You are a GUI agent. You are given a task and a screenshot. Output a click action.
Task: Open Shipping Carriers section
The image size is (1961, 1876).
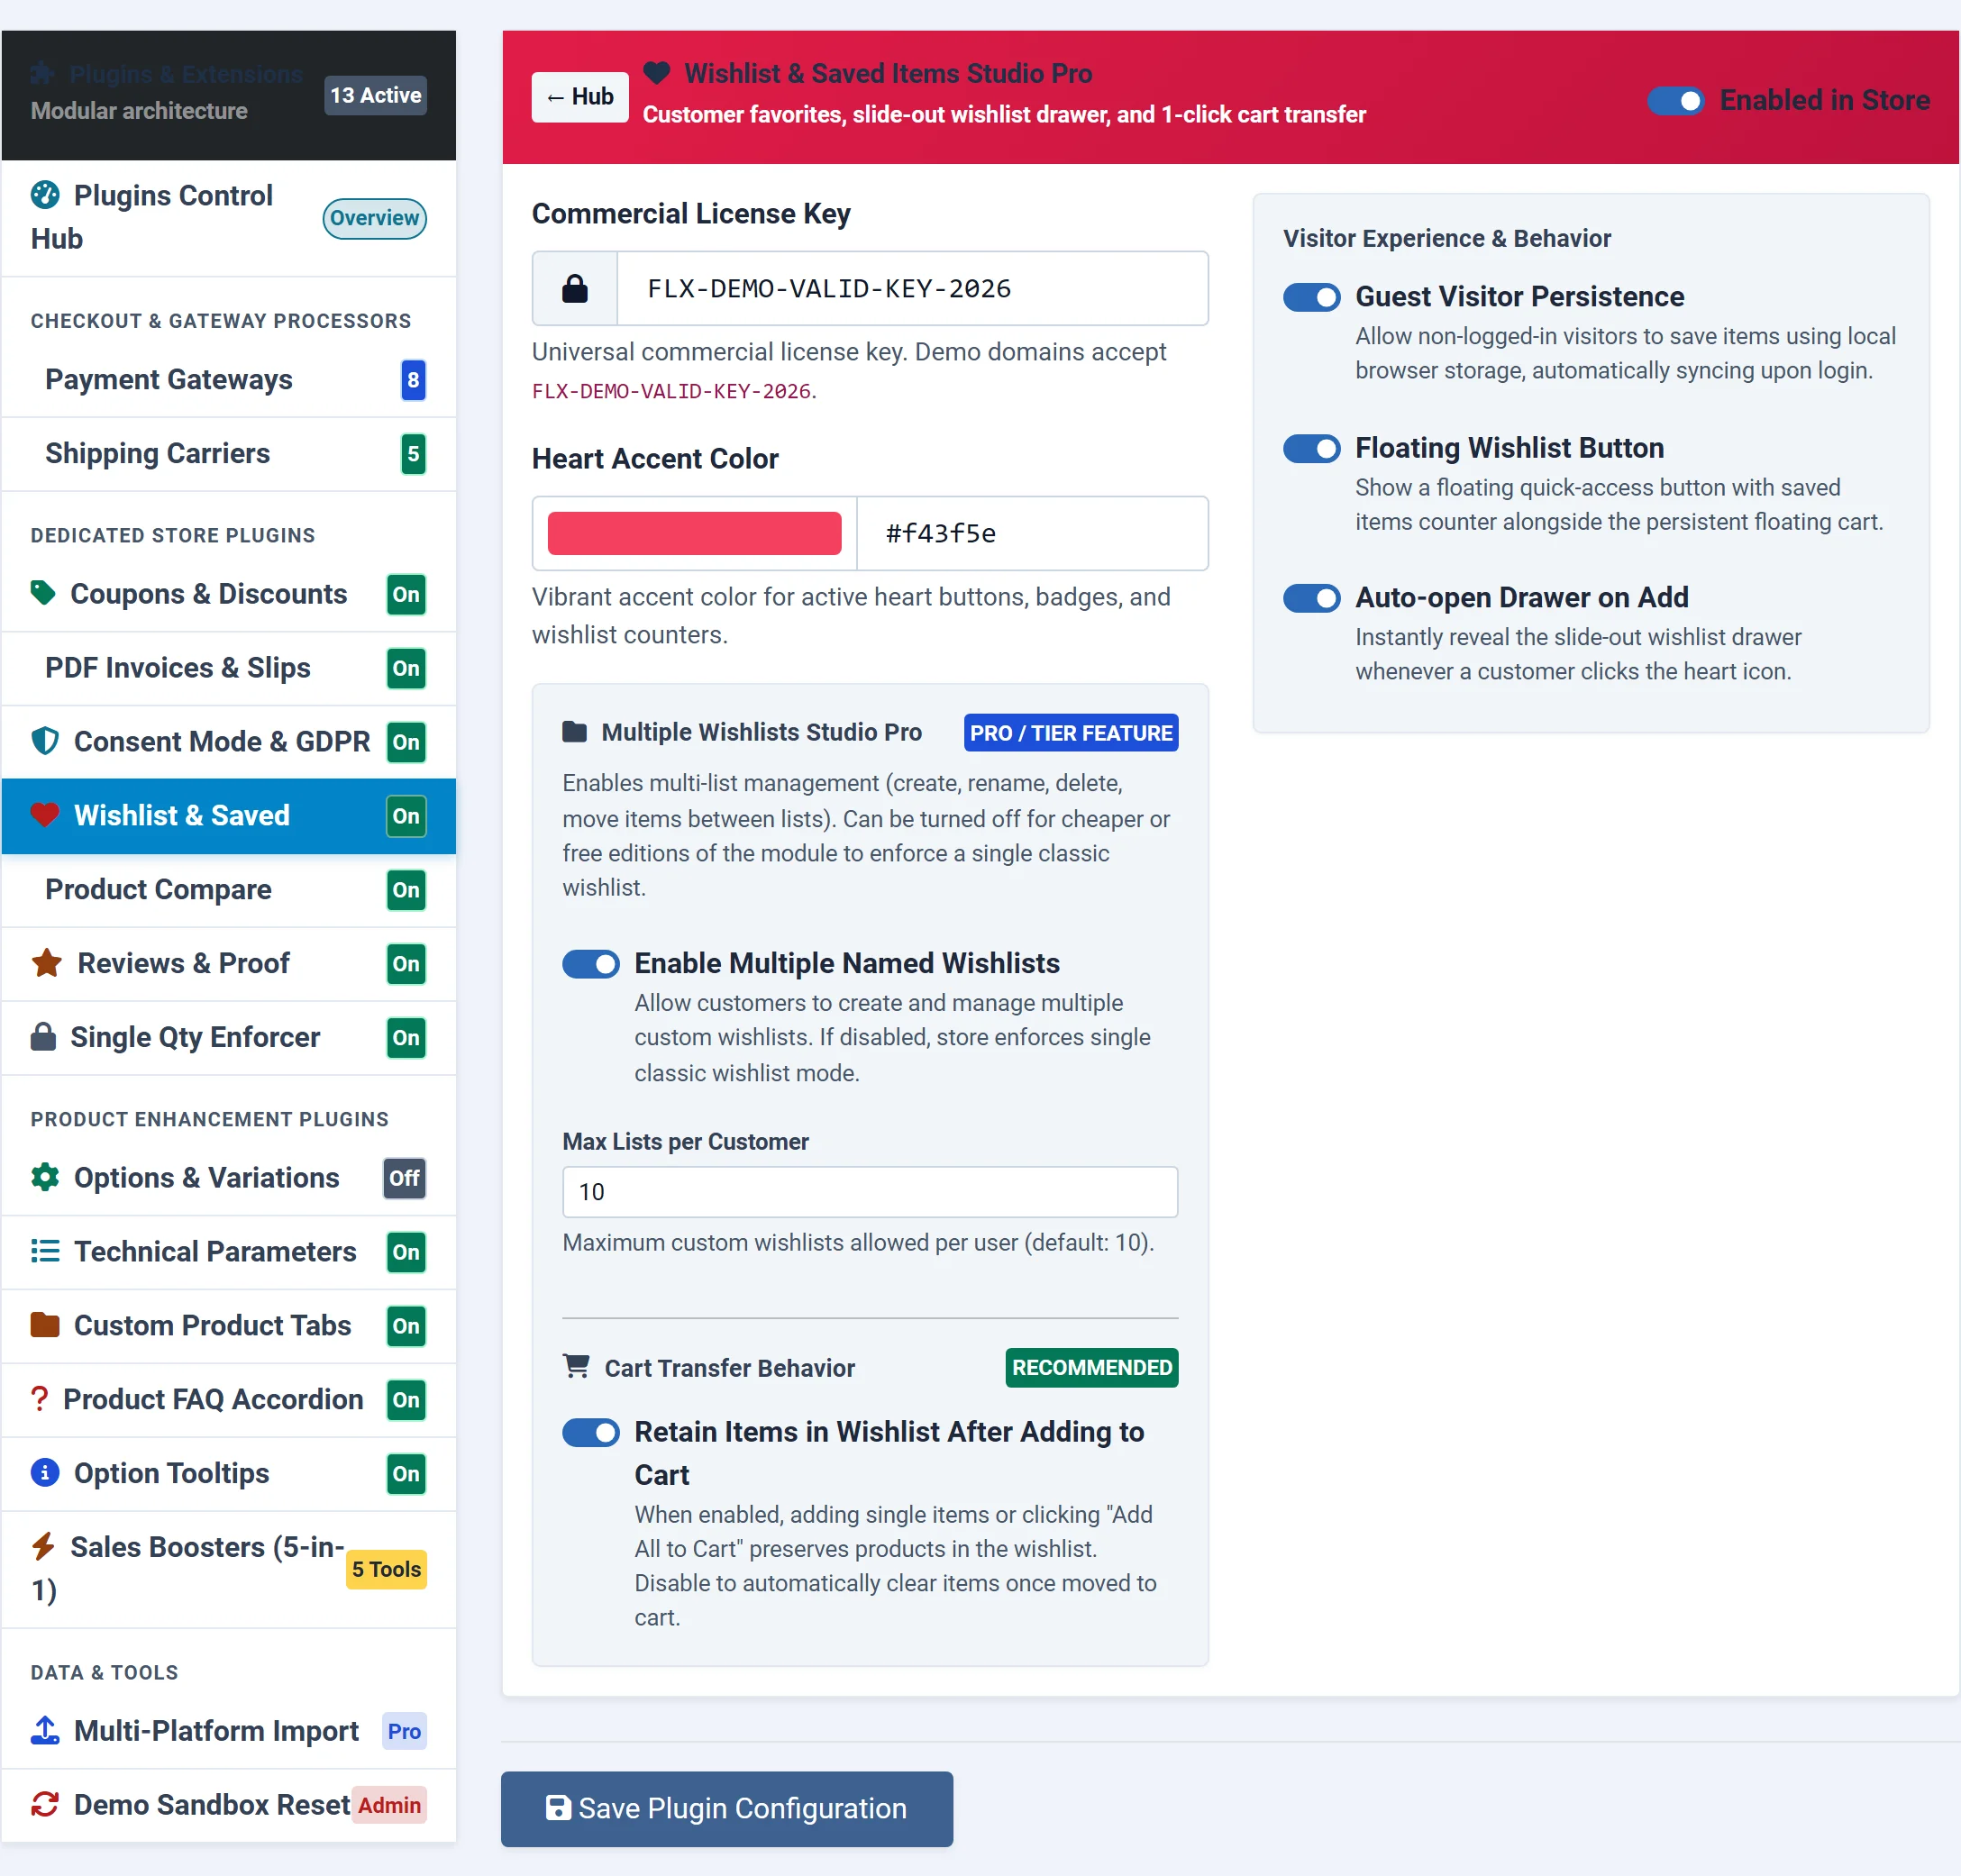[x=229, y=454]
